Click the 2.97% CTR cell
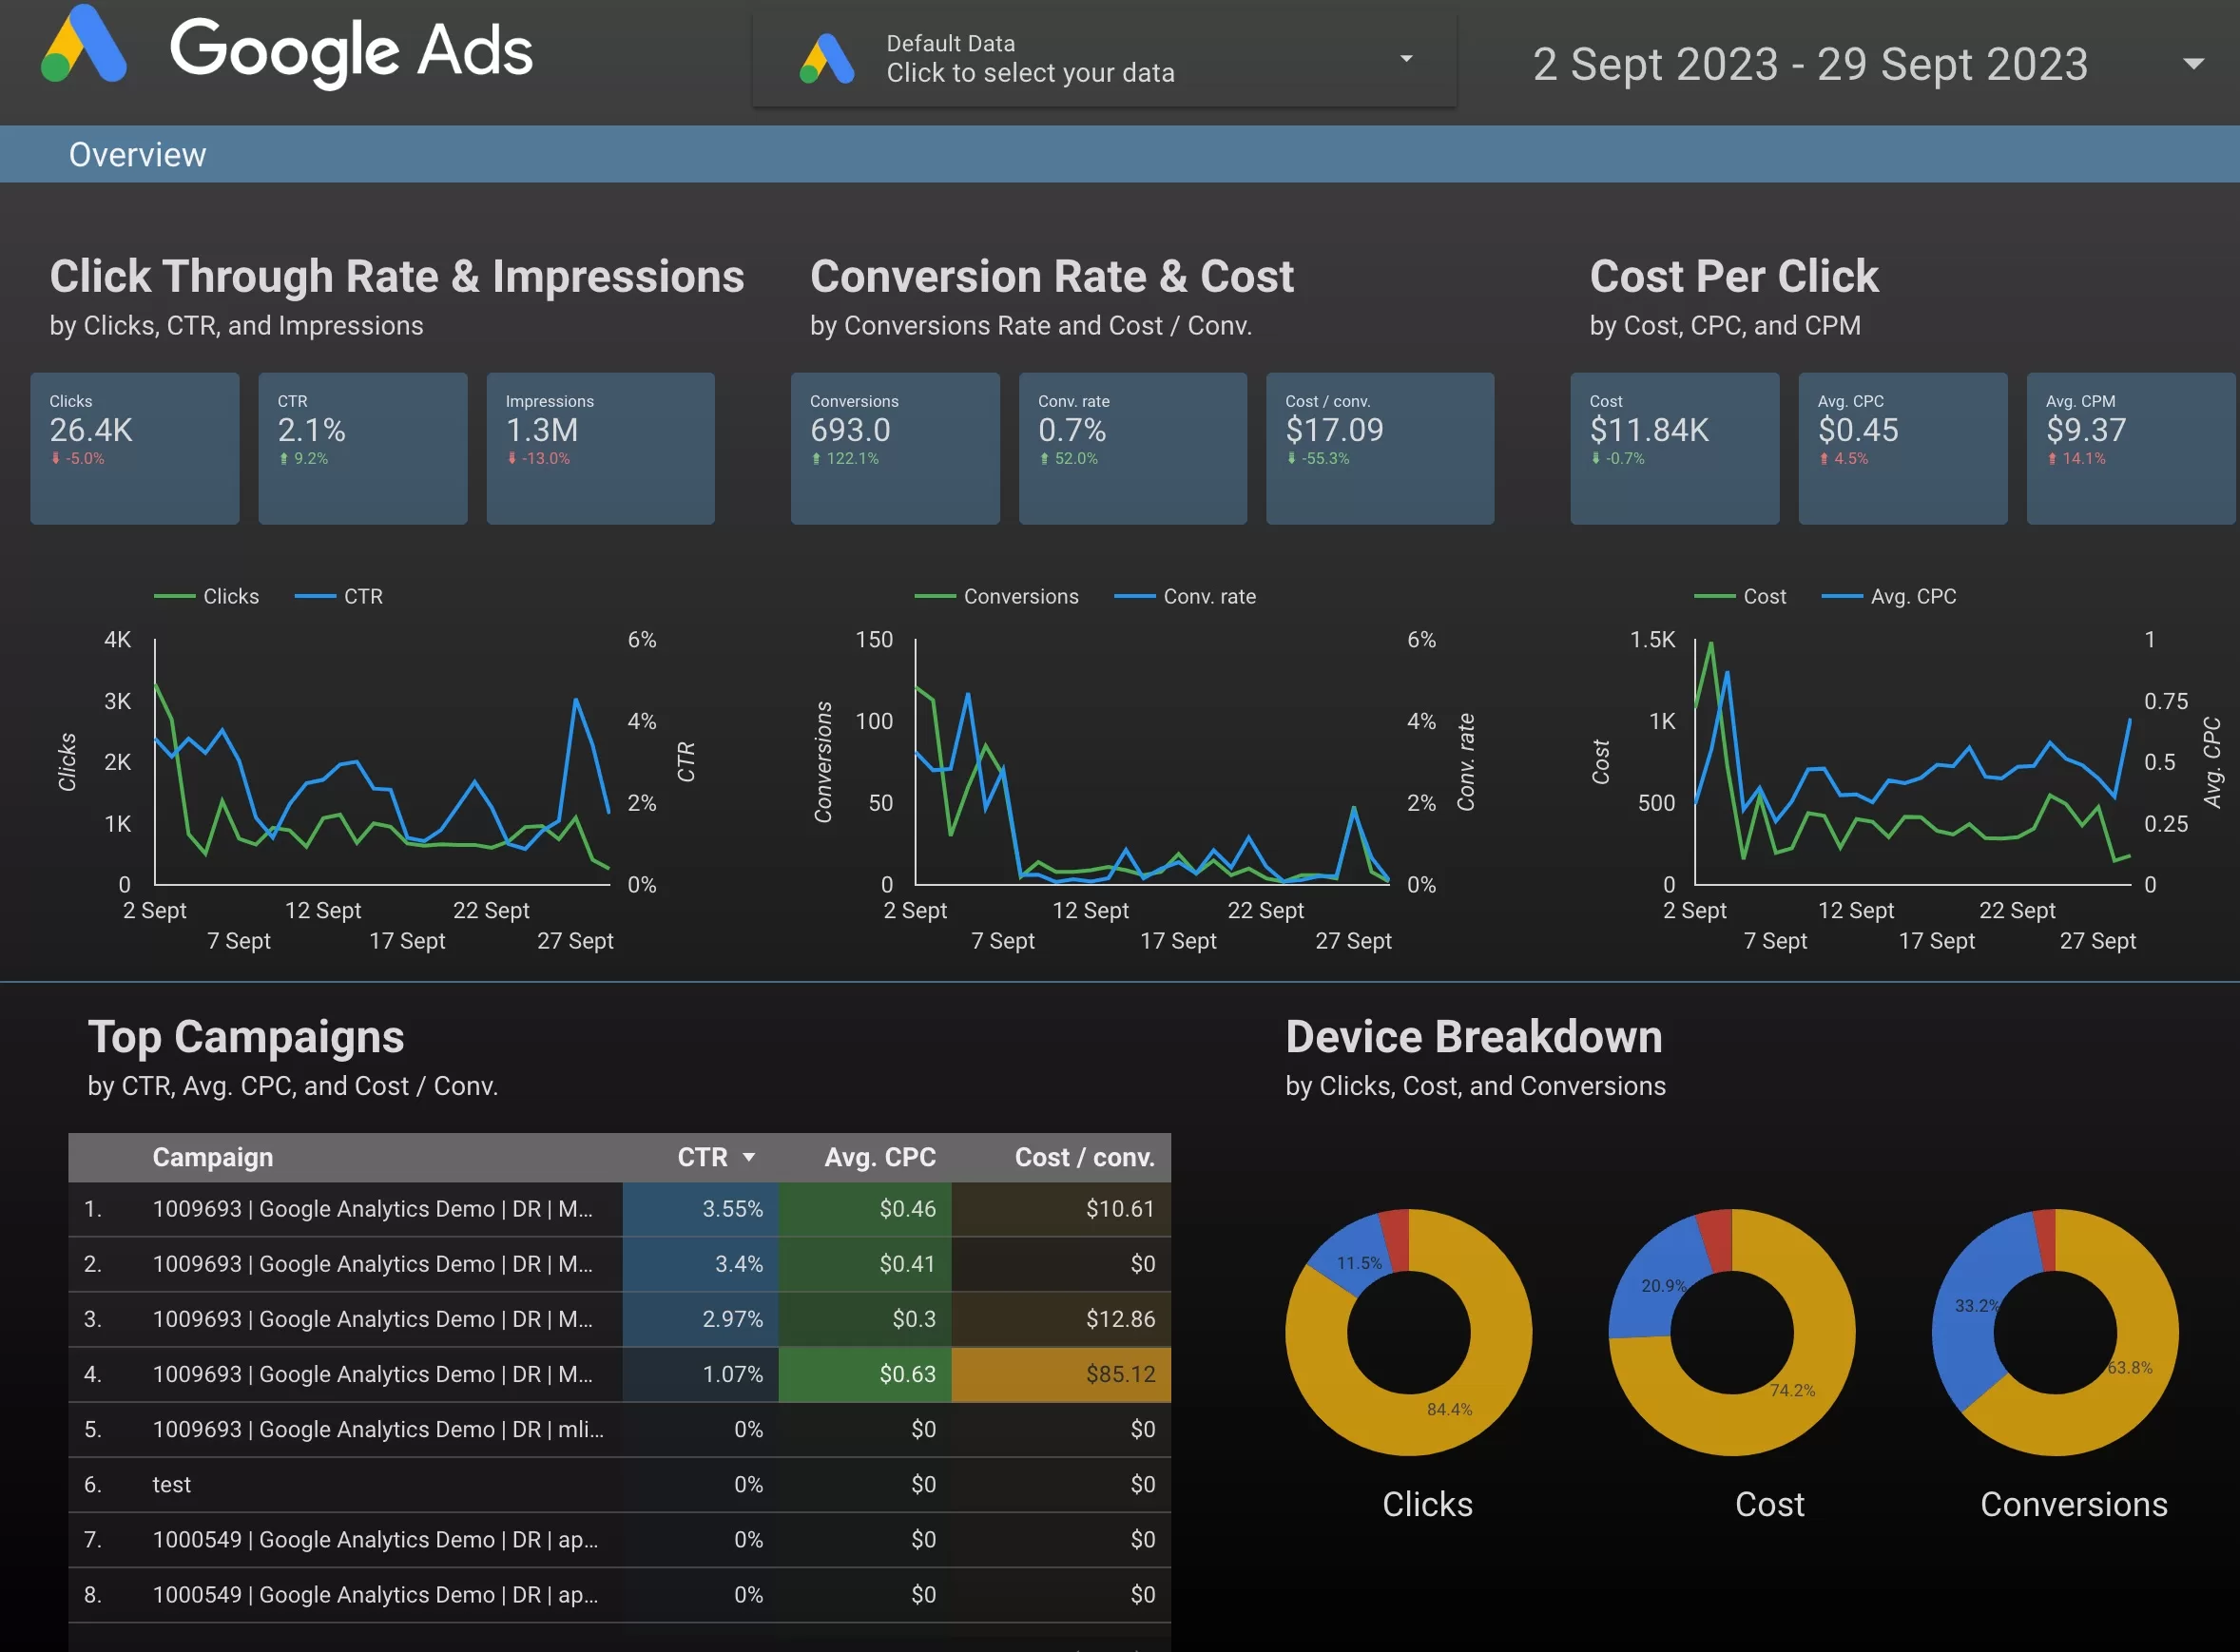The width and height of the screenshot is (2240, 1652). 700,1319
